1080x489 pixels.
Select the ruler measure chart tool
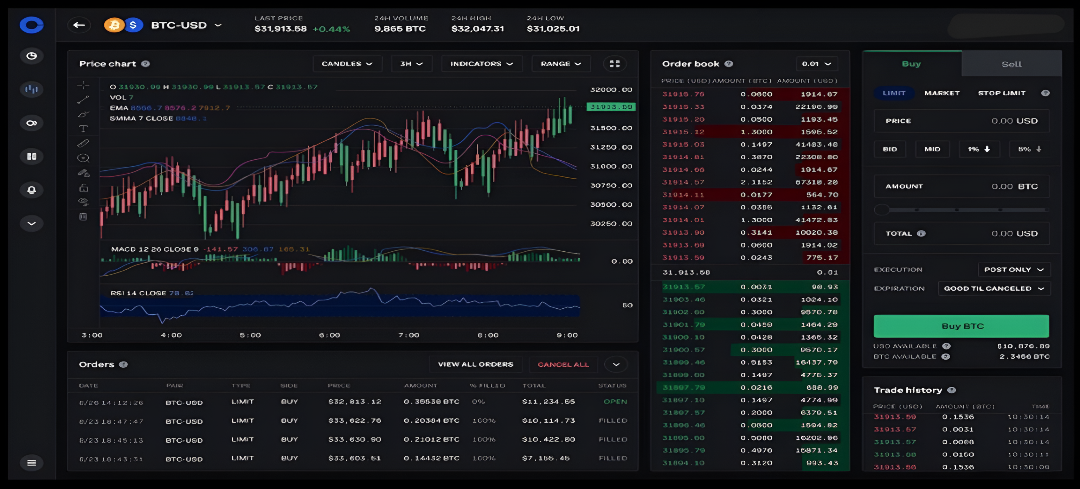[x=83, y=143]
